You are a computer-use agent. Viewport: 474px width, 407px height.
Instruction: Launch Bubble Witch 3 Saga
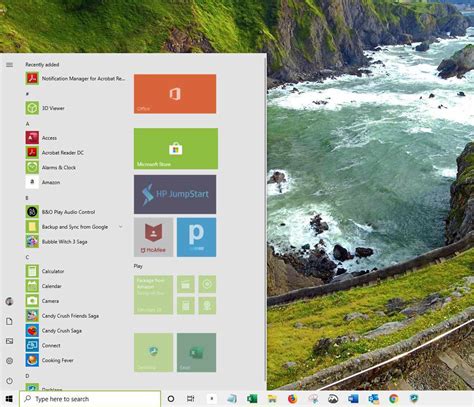pos(56,242)
